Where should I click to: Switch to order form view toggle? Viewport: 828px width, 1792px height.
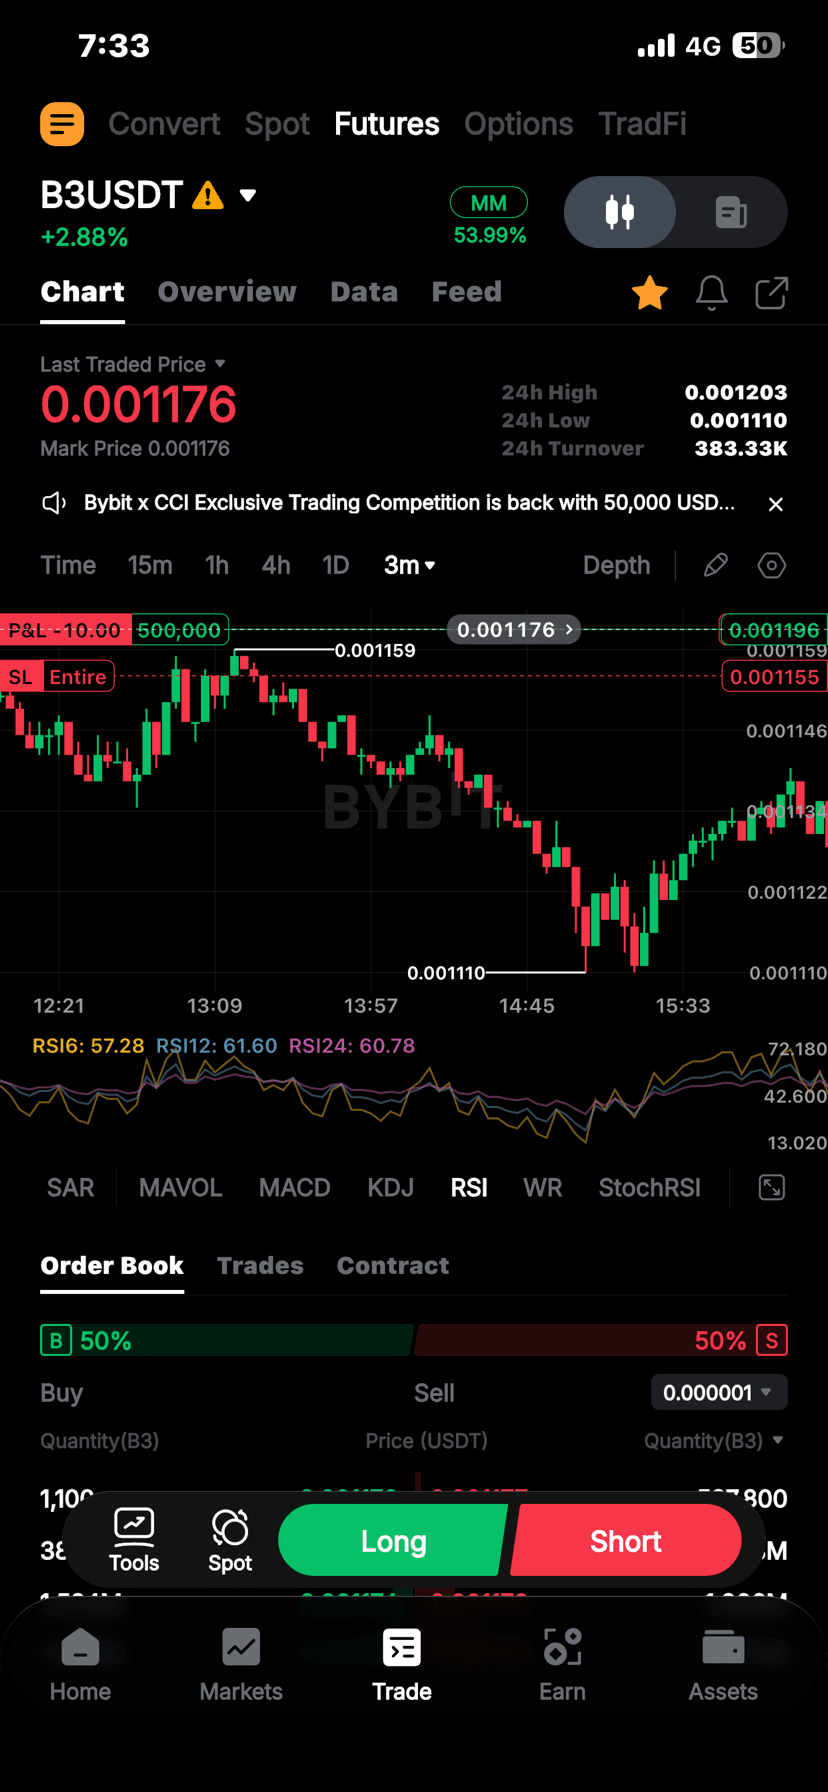[x=731, y=212]
